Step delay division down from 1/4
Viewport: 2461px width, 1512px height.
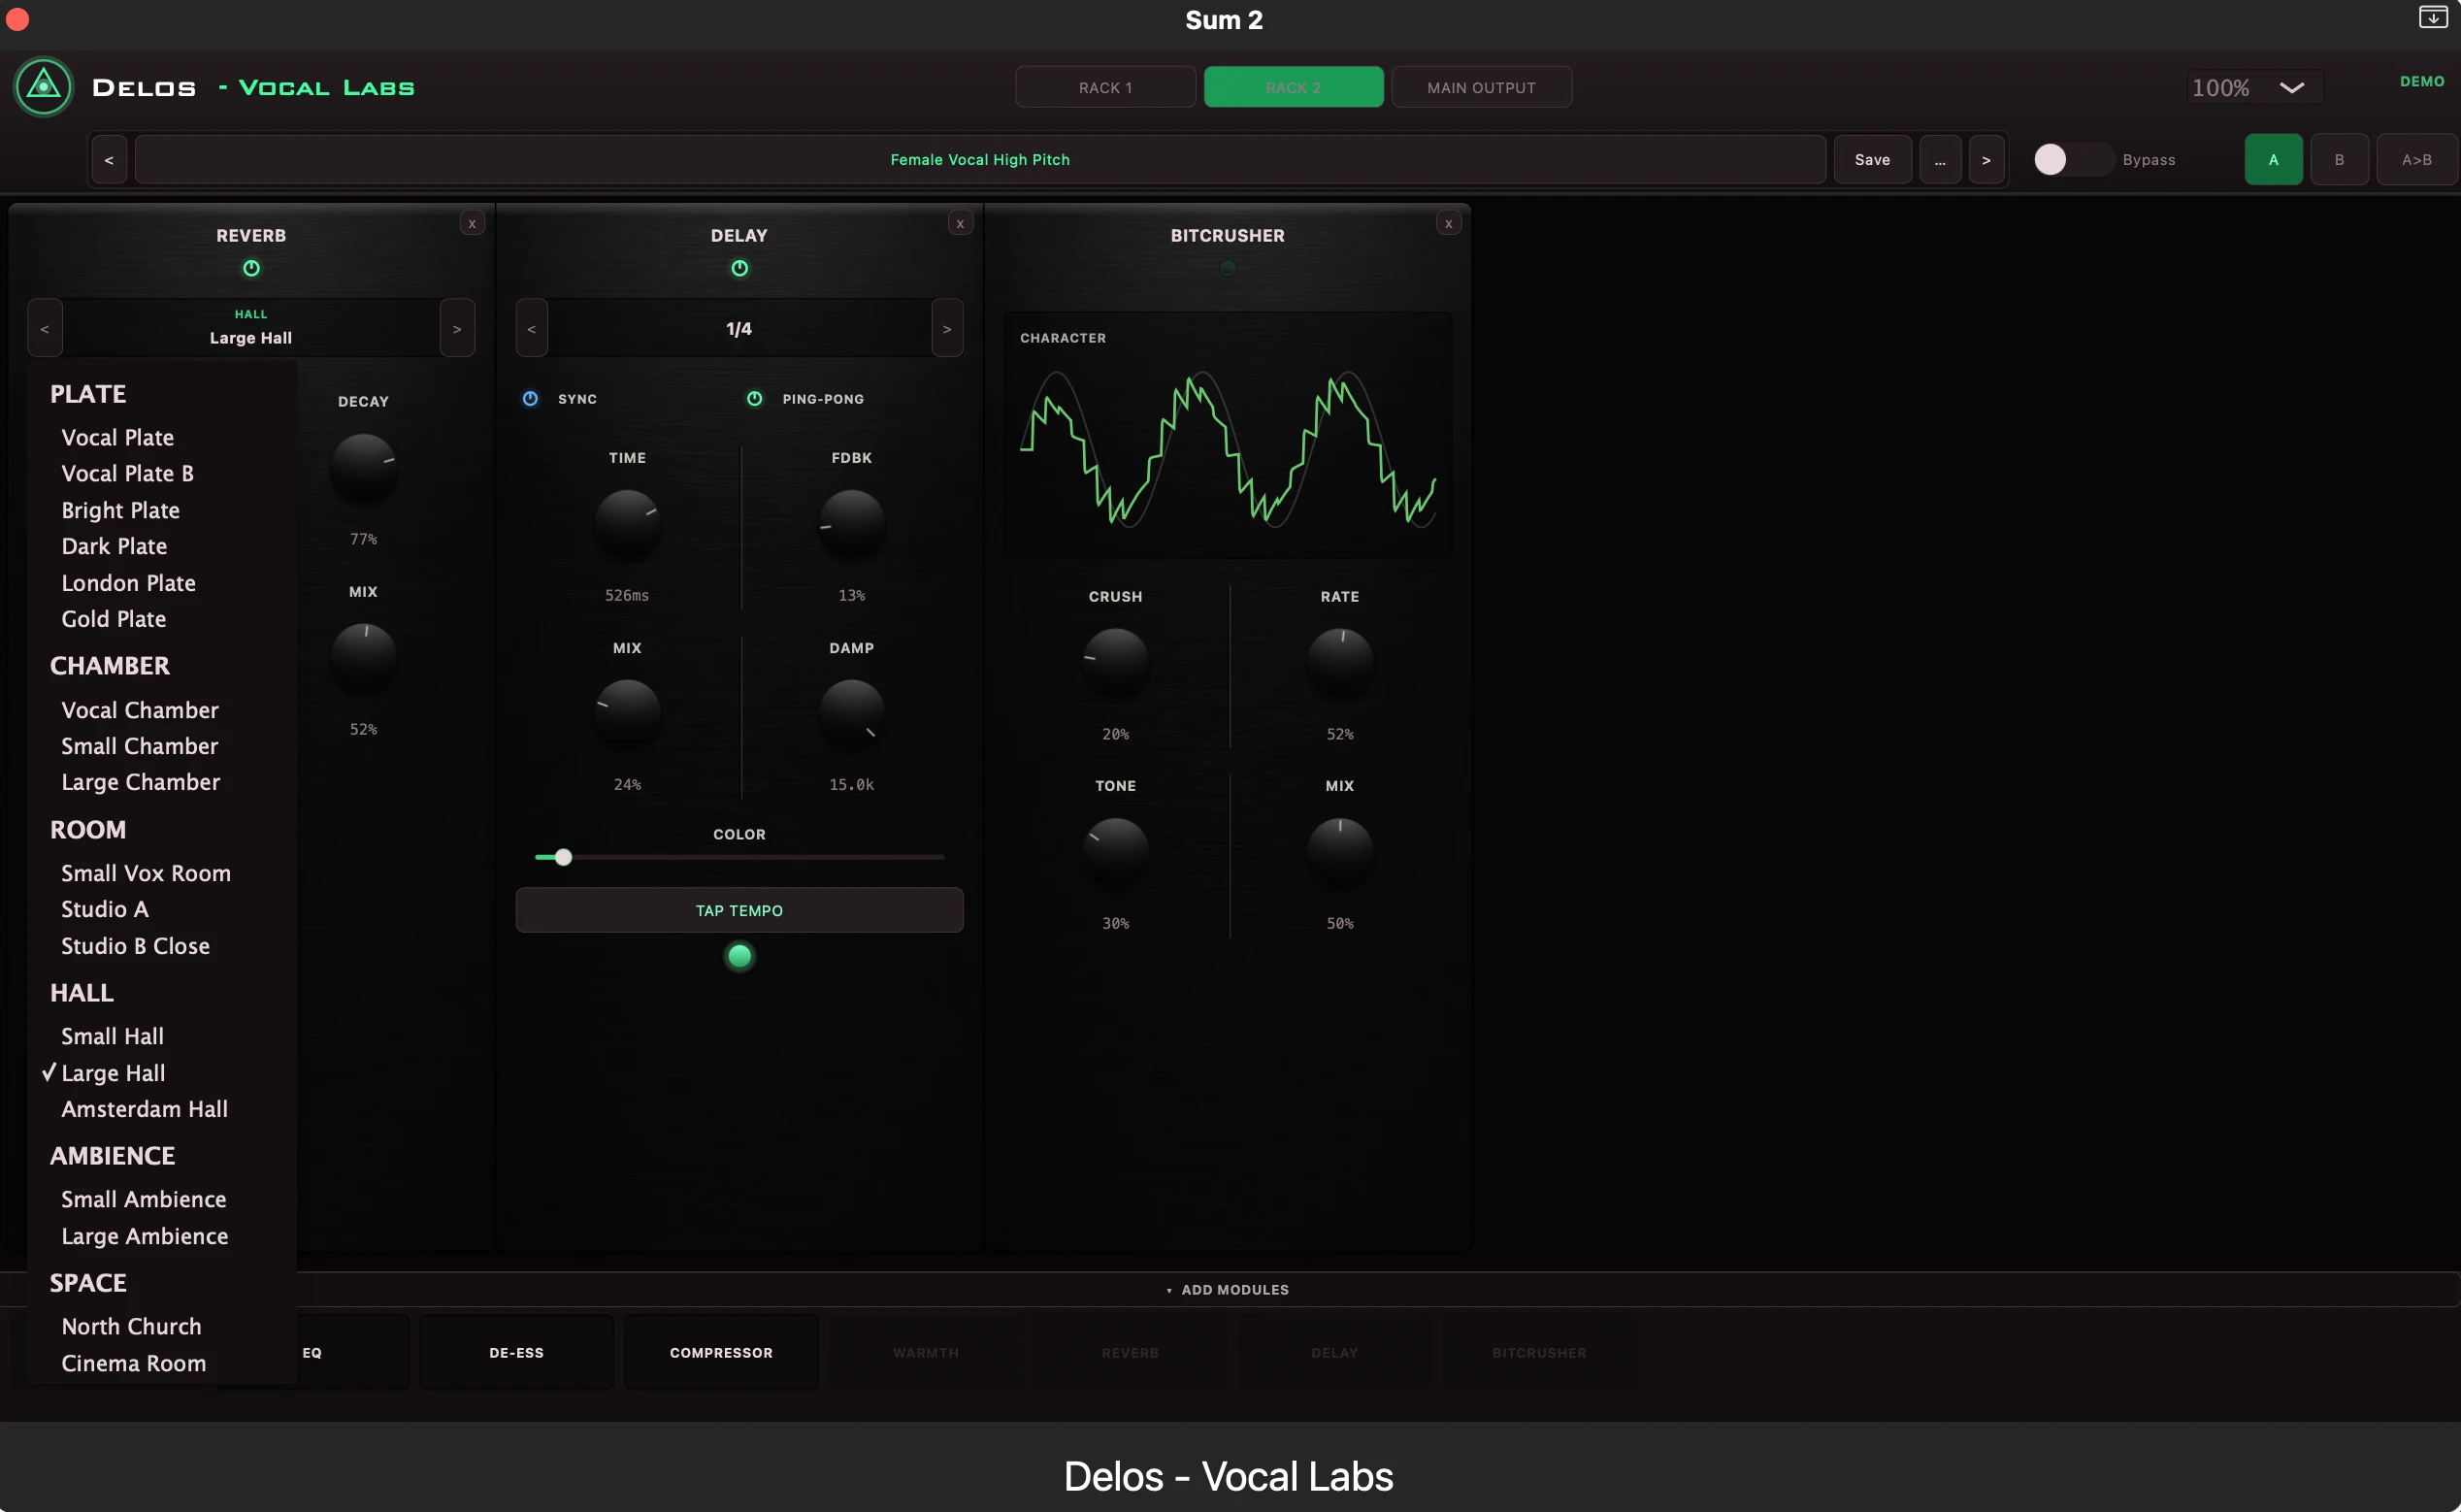point(532,328)
